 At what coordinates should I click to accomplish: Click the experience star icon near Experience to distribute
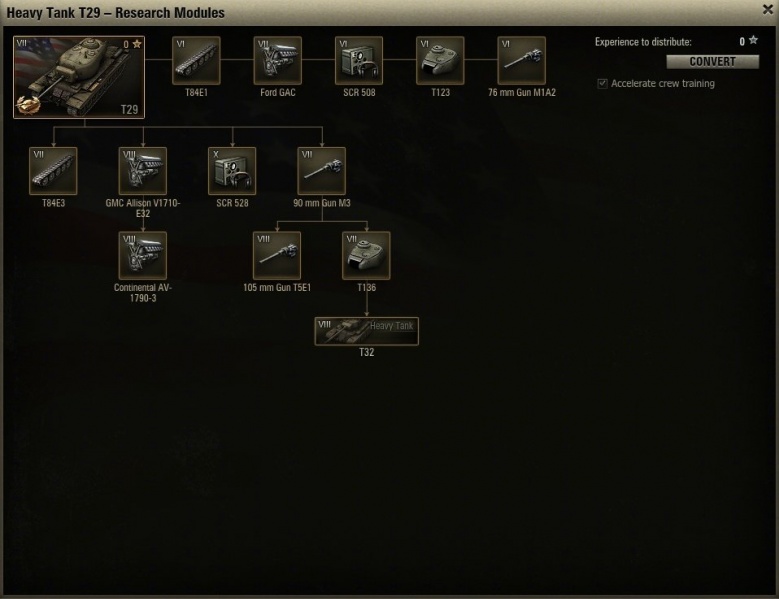pyautogui.click(x=754, y=41)
